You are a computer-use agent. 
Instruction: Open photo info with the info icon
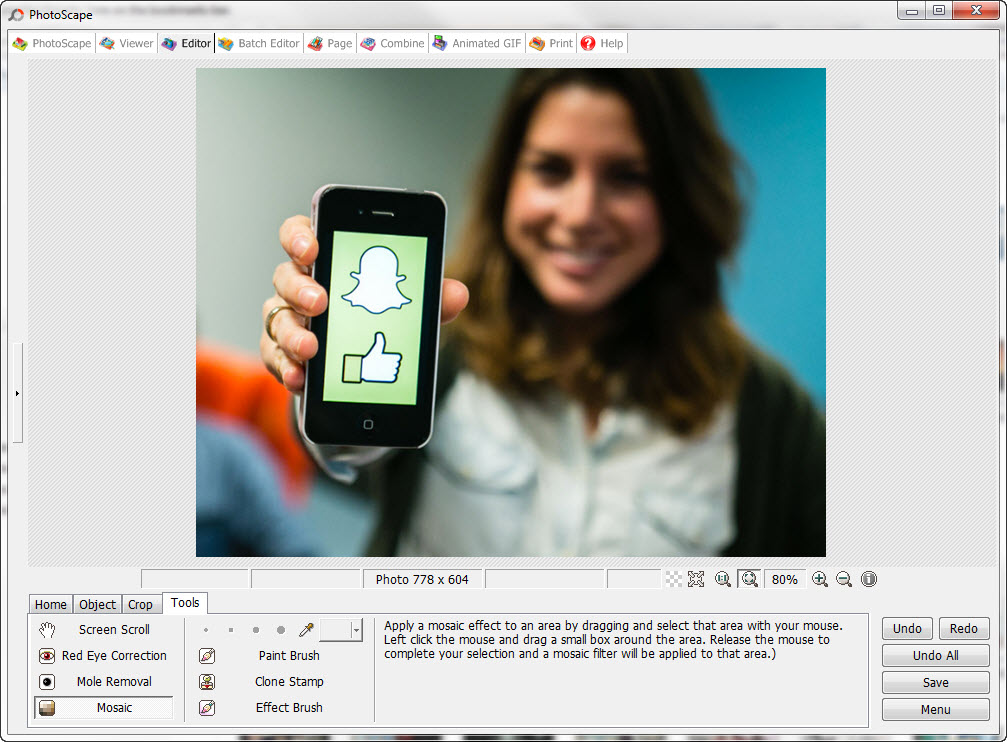pos(868,579)
